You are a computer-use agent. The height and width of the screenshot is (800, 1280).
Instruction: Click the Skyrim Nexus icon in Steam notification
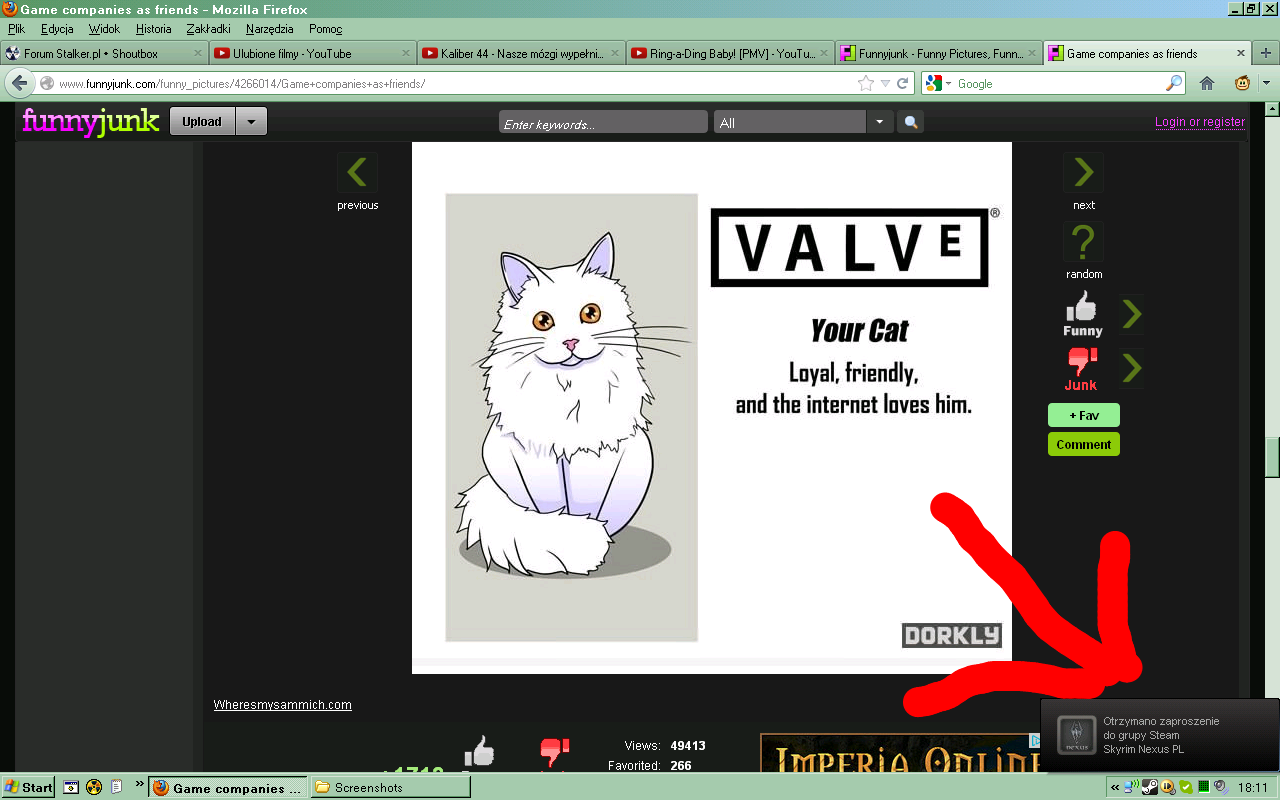pos(1077,735)
